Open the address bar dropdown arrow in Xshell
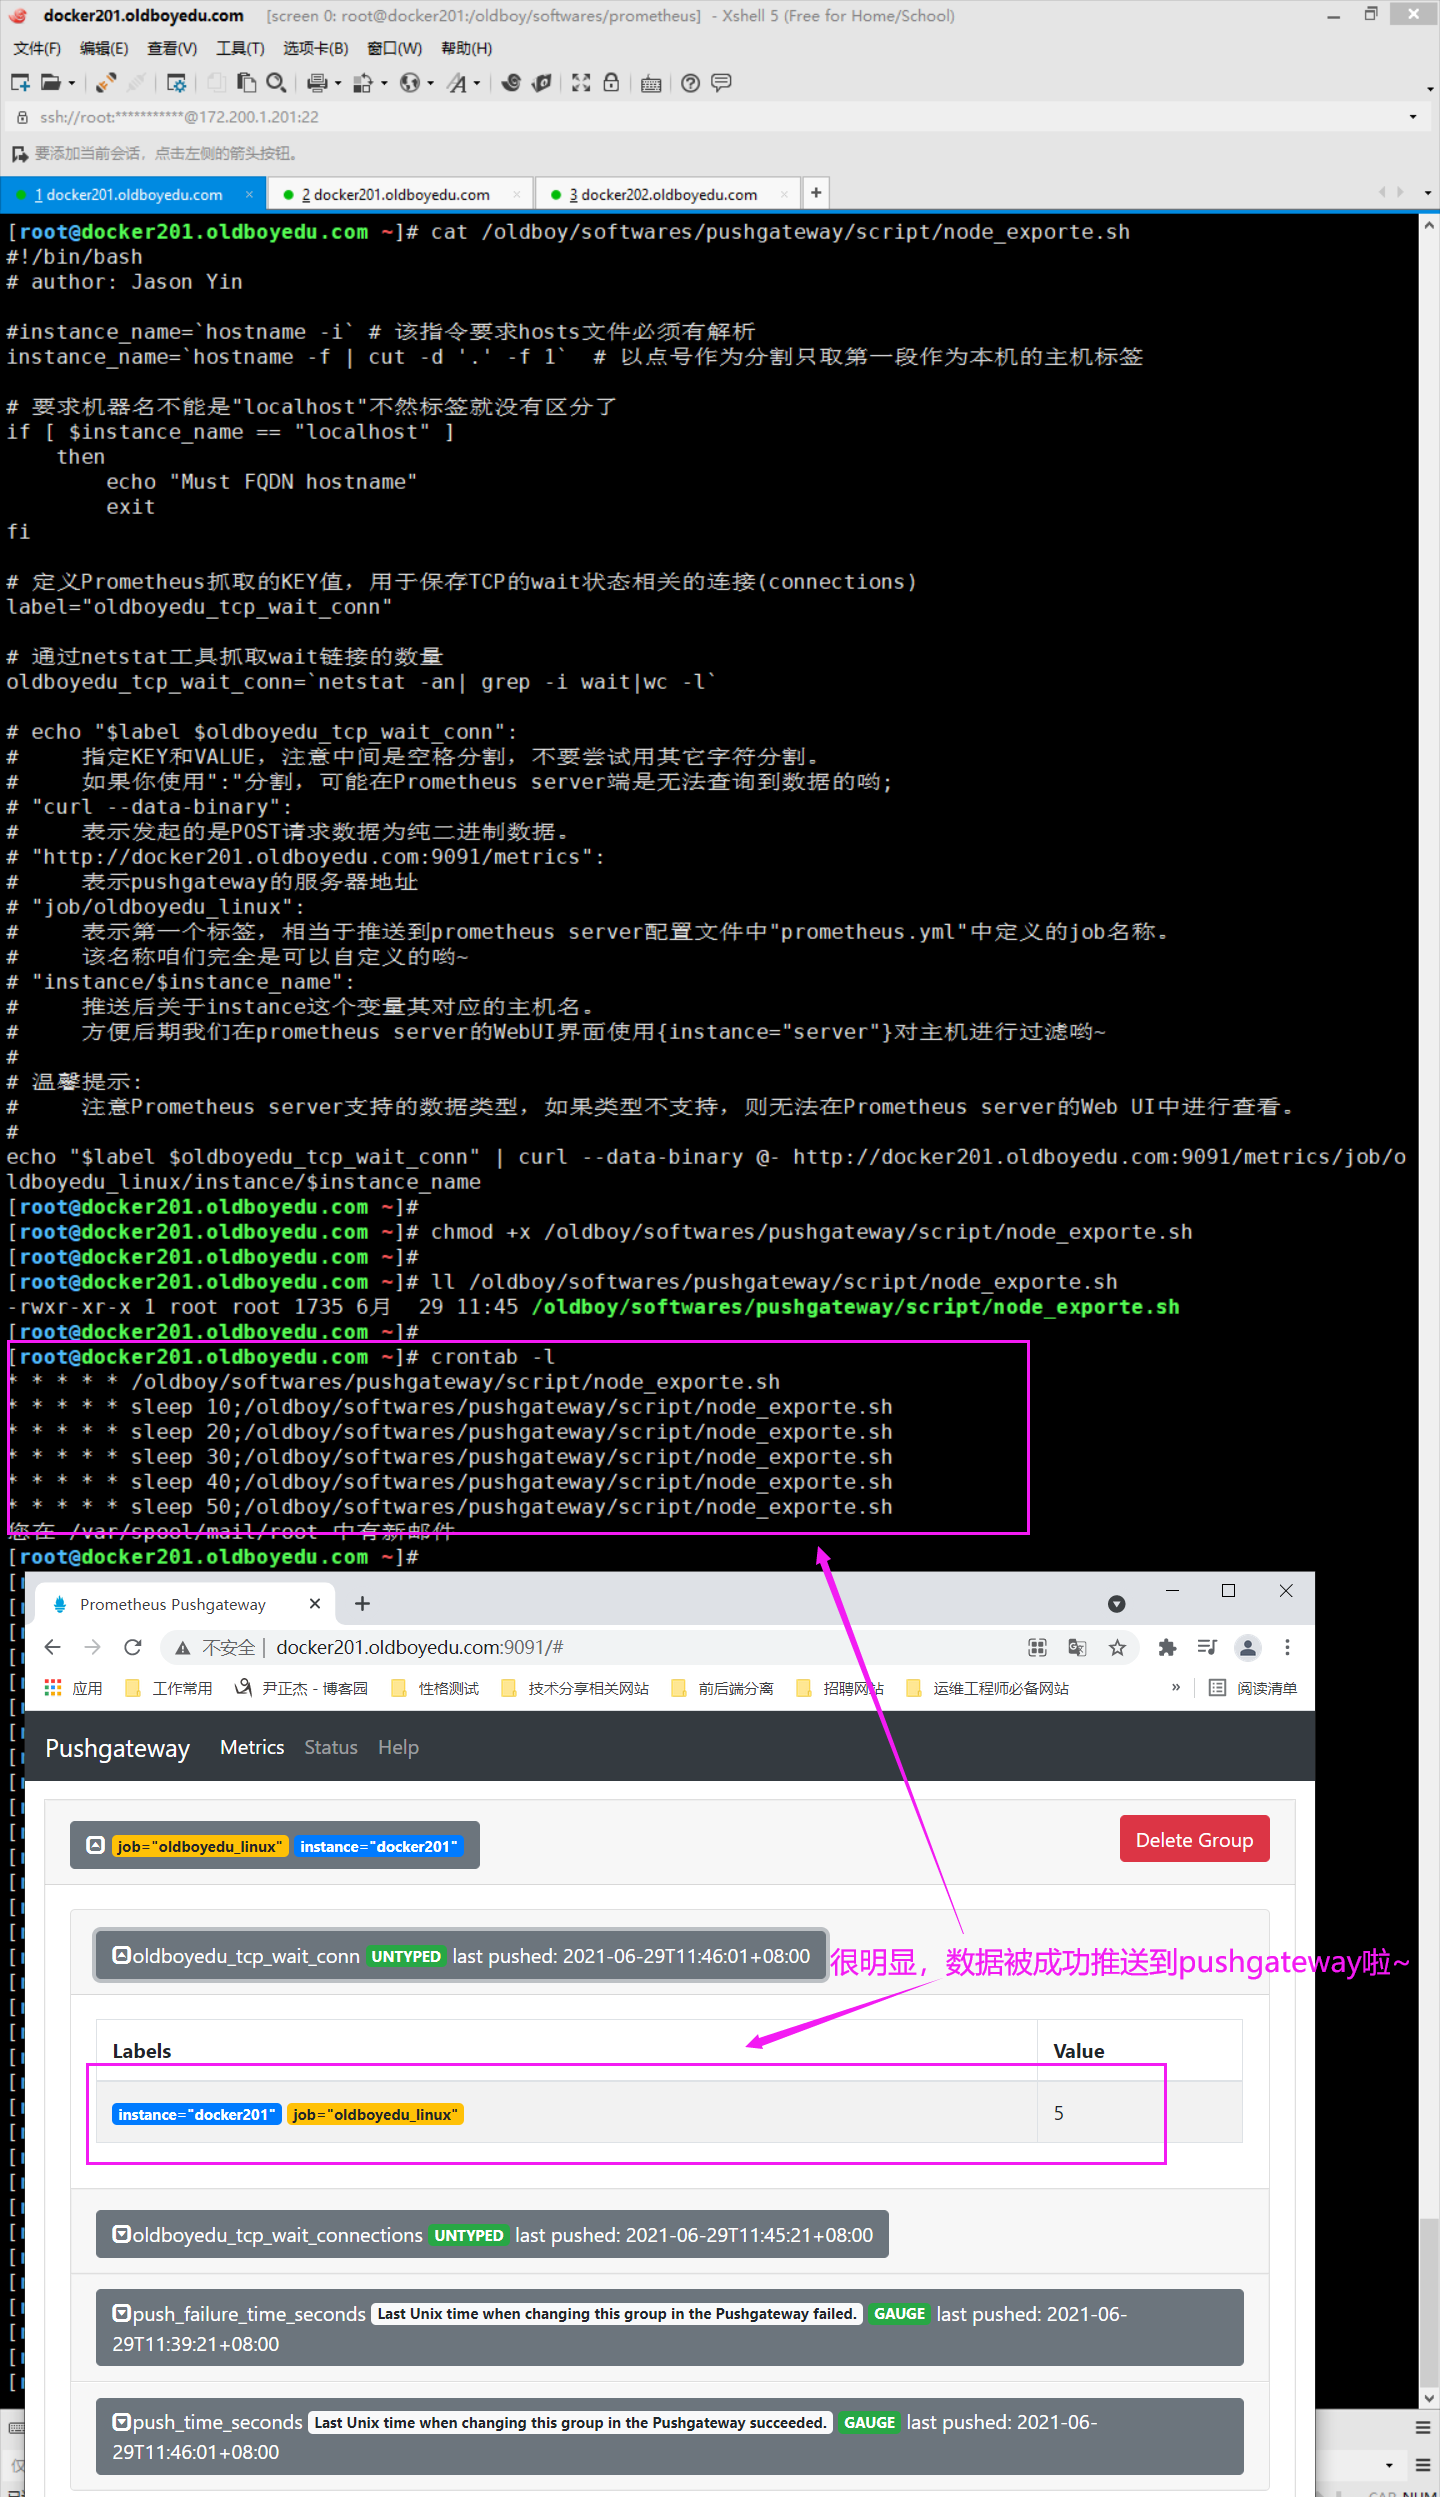 (x=1413, y=117)
